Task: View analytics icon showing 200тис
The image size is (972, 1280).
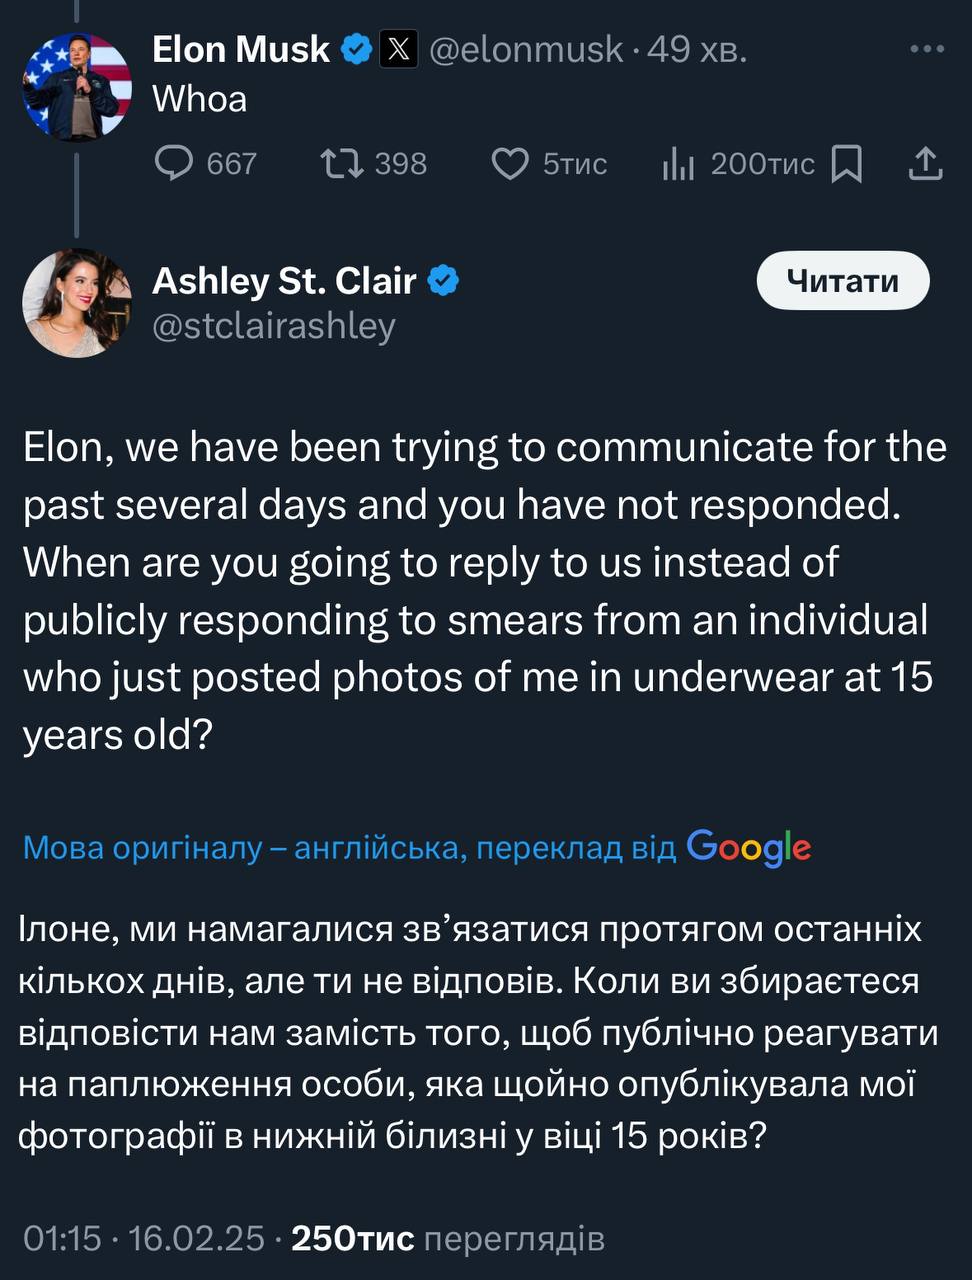Action: 678,163
